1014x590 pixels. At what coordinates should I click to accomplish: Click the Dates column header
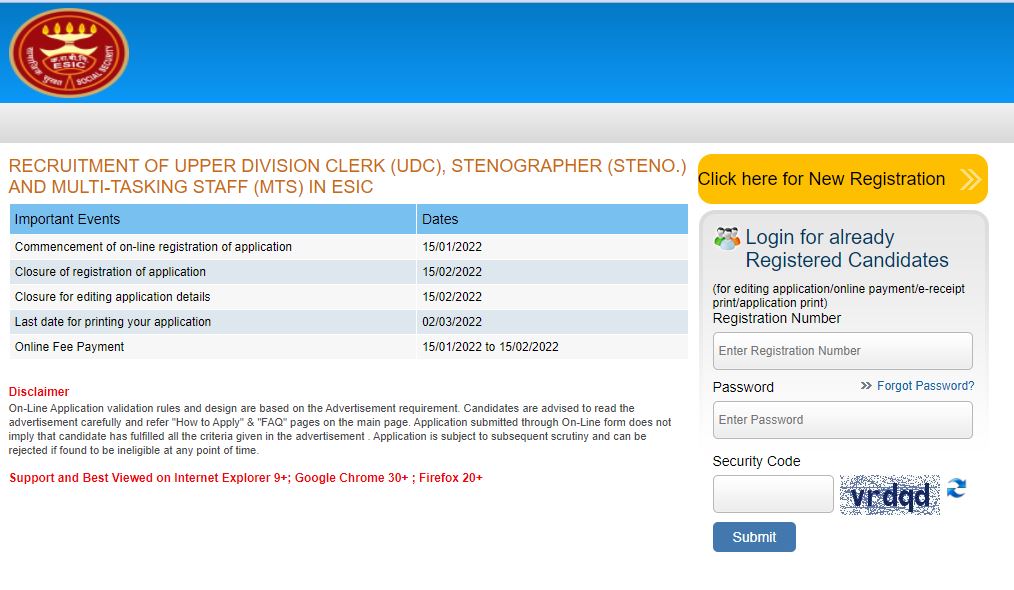tap(552, 219)
